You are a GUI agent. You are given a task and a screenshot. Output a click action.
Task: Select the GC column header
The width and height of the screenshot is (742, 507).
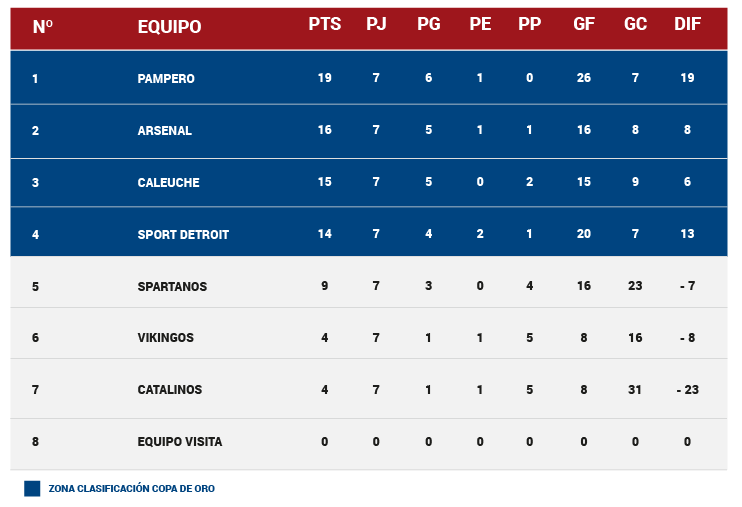(635, 24)
